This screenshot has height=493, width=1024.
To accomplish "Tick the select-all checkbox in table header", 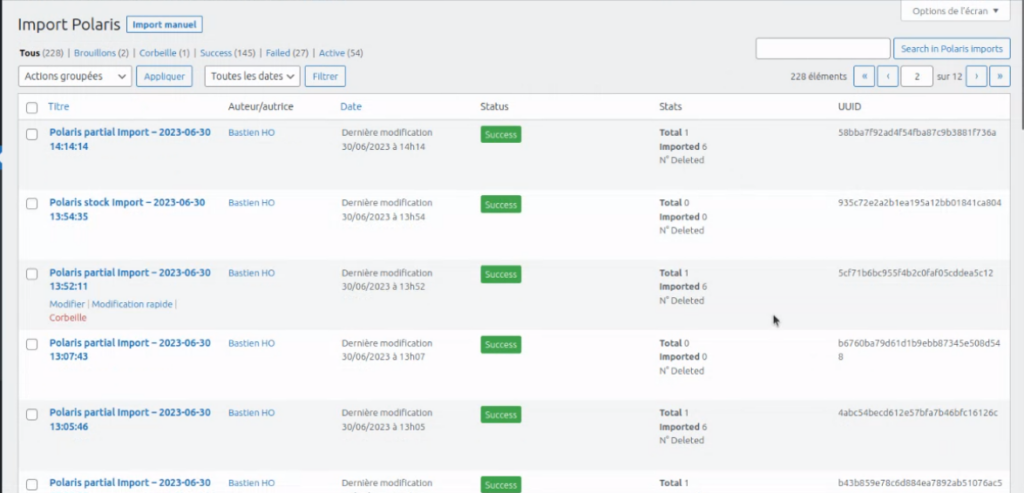I will [32, 107].
